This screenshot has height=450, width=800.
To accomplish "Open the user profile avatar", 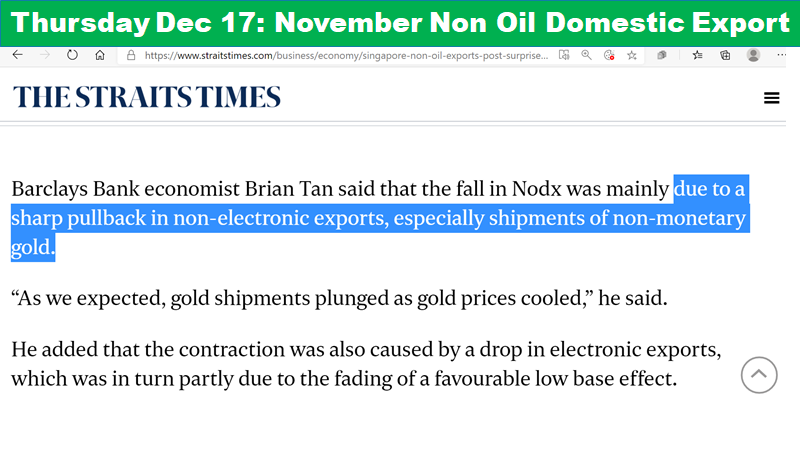I will (753, 55).
